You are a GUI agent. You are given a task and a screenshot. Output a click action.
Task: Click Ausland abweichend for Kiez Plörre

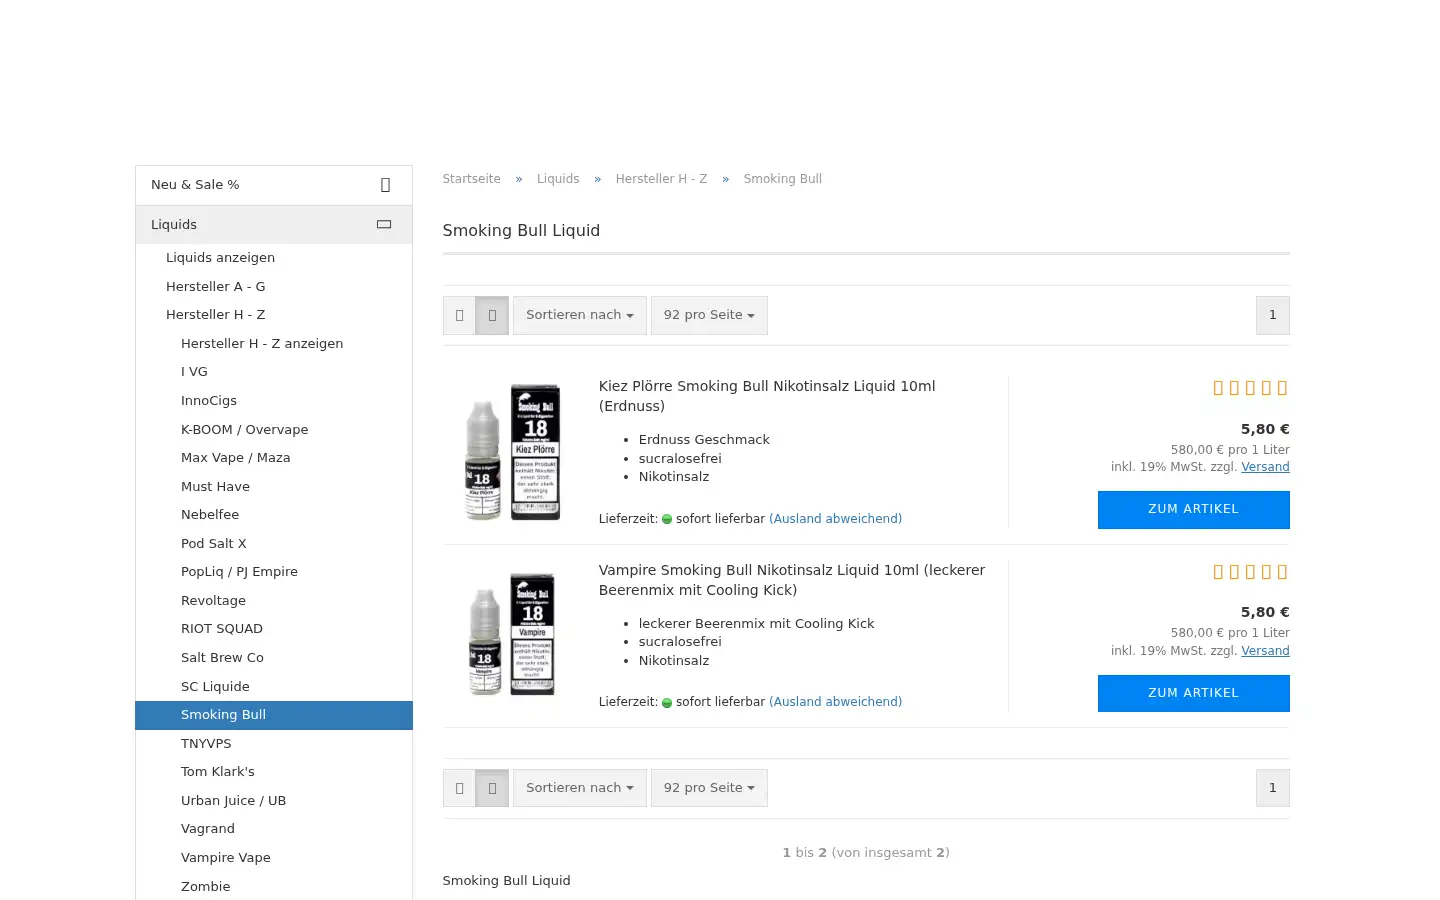coord(835,519)
